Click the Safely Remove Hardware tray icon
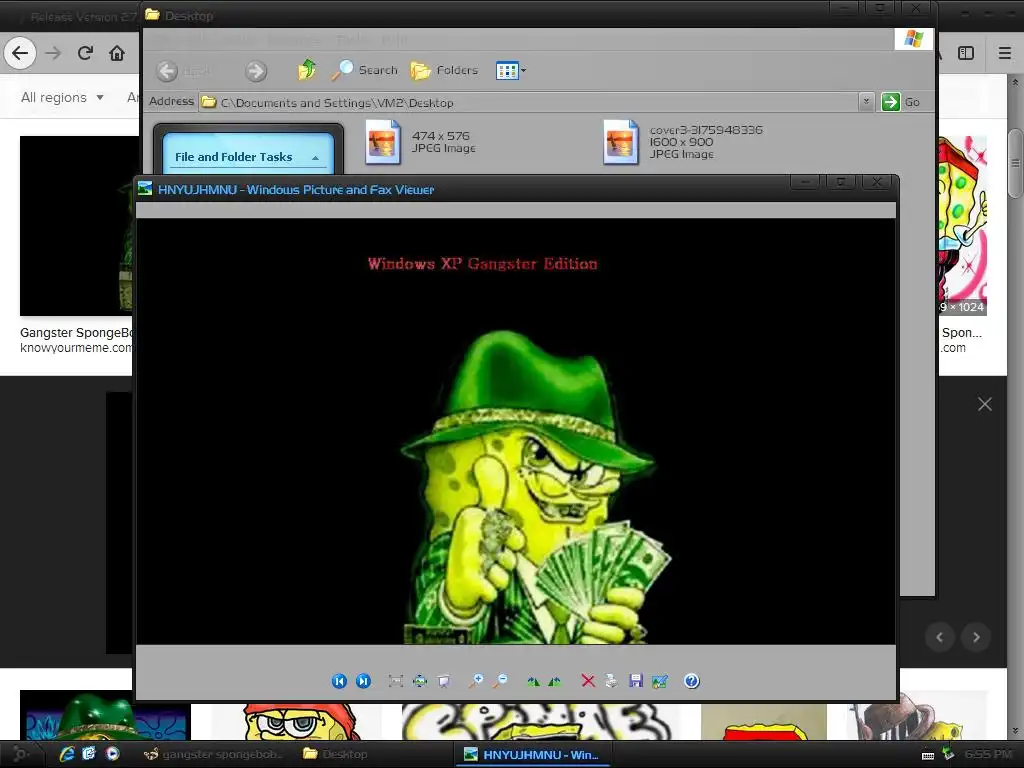The height and width of the screenshot is (768, 1024). click(x=948, y=754)
